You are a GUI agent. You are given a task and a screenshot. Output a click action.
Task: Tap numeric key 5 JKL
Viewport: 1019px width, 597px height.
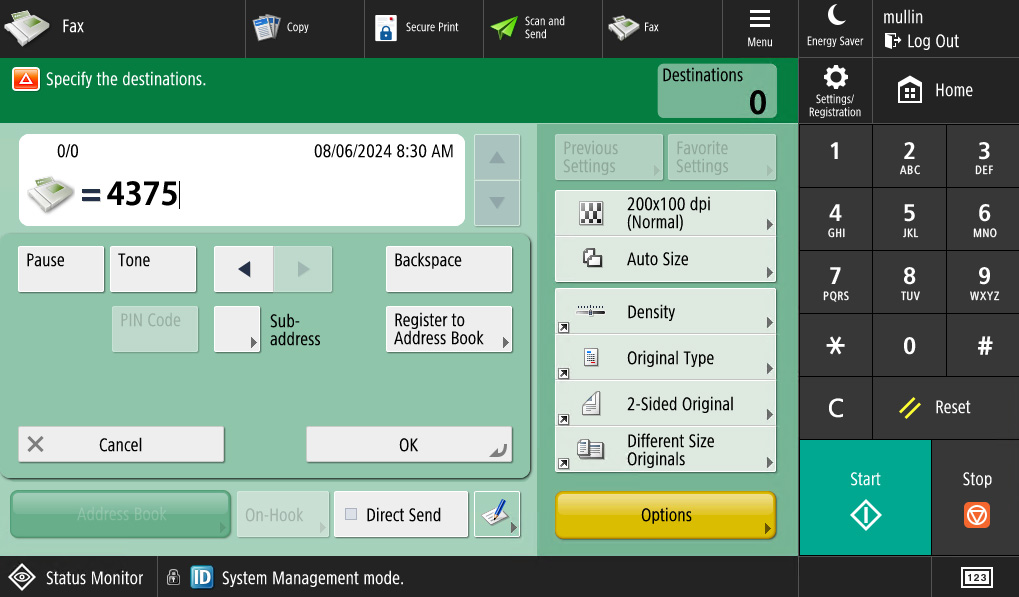909,219
